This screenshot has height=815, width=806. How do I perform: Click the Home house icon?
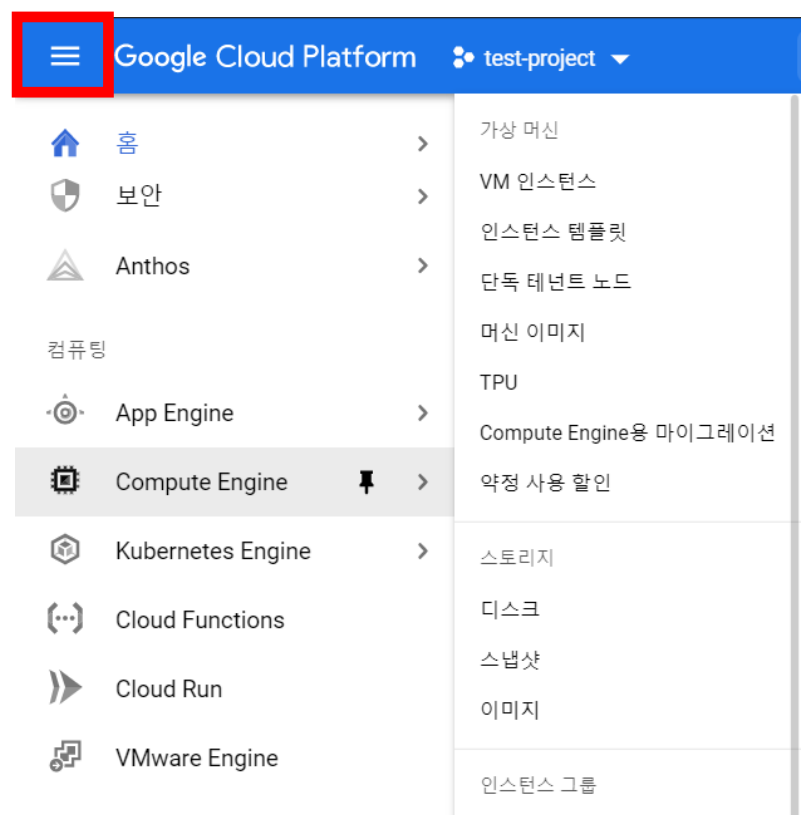[65, 143]
